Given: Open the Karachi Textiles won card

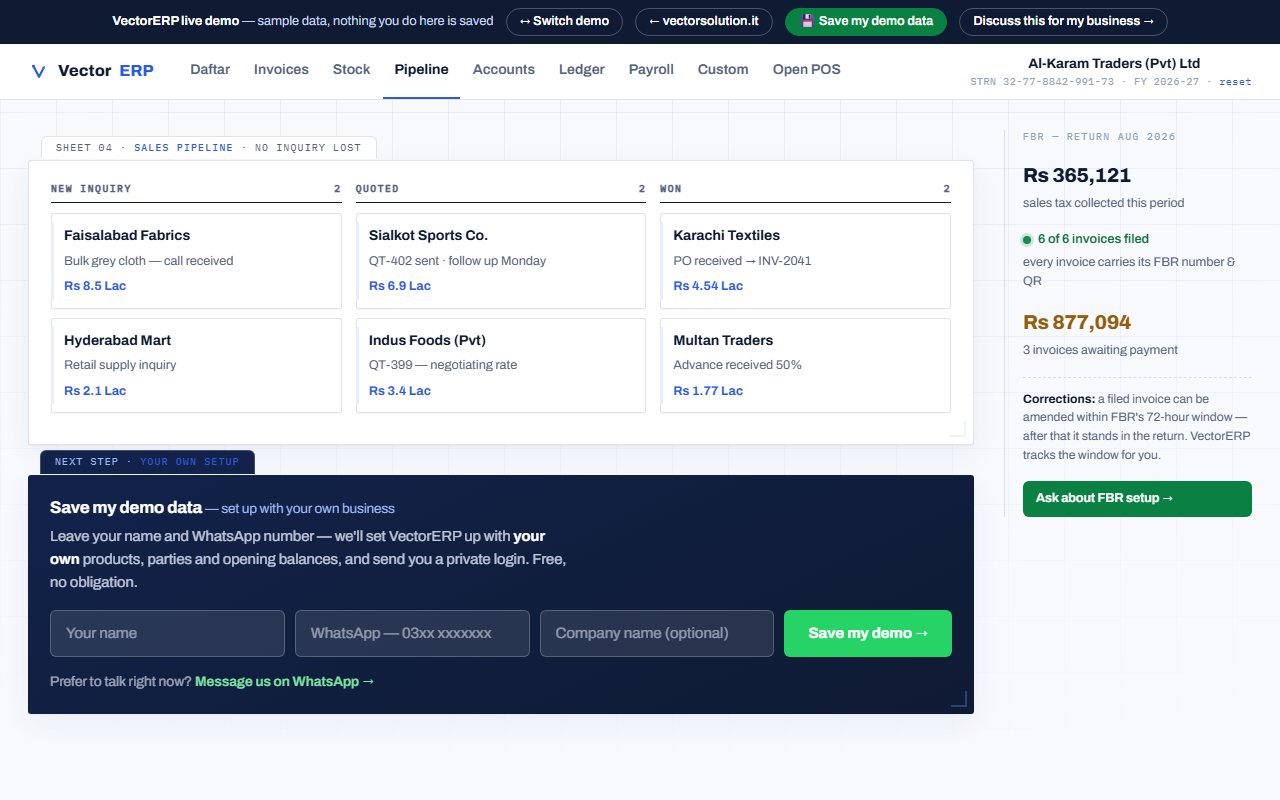Looking at the screenshot, I should tap(806, 261).
